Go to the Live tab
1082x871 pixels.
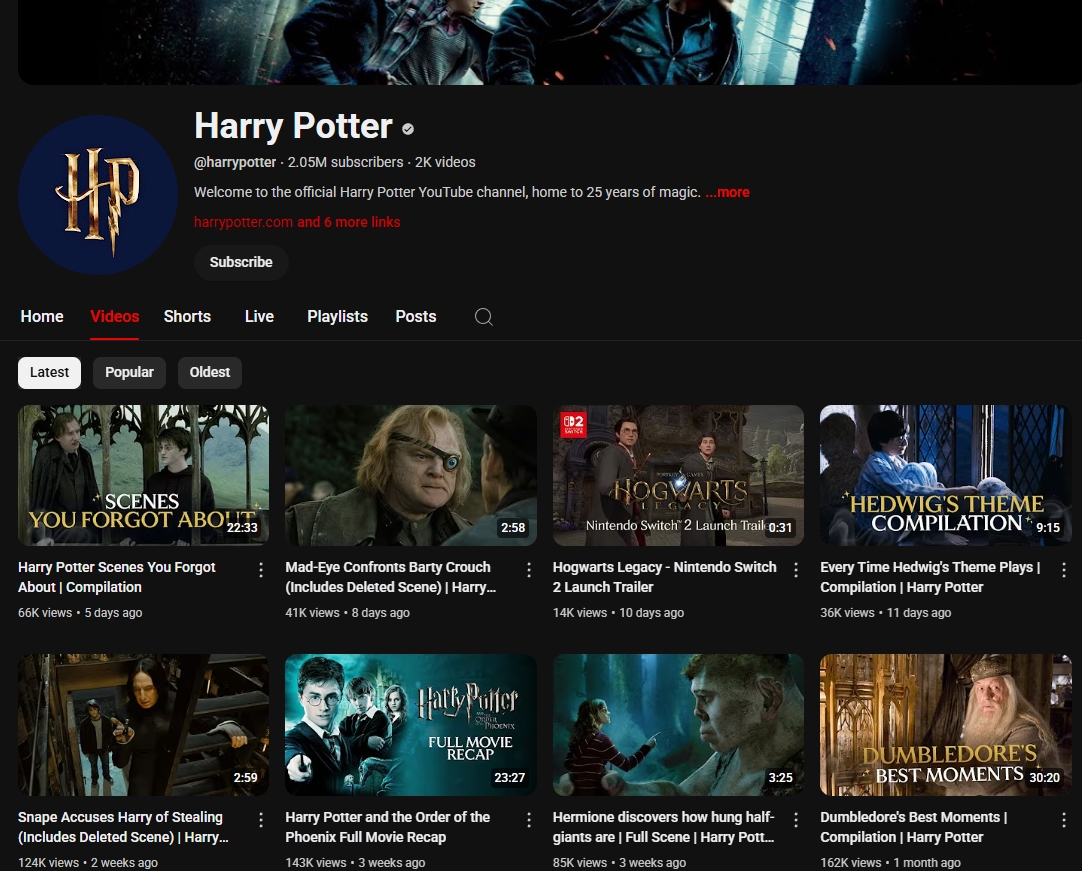coord(259,316)
